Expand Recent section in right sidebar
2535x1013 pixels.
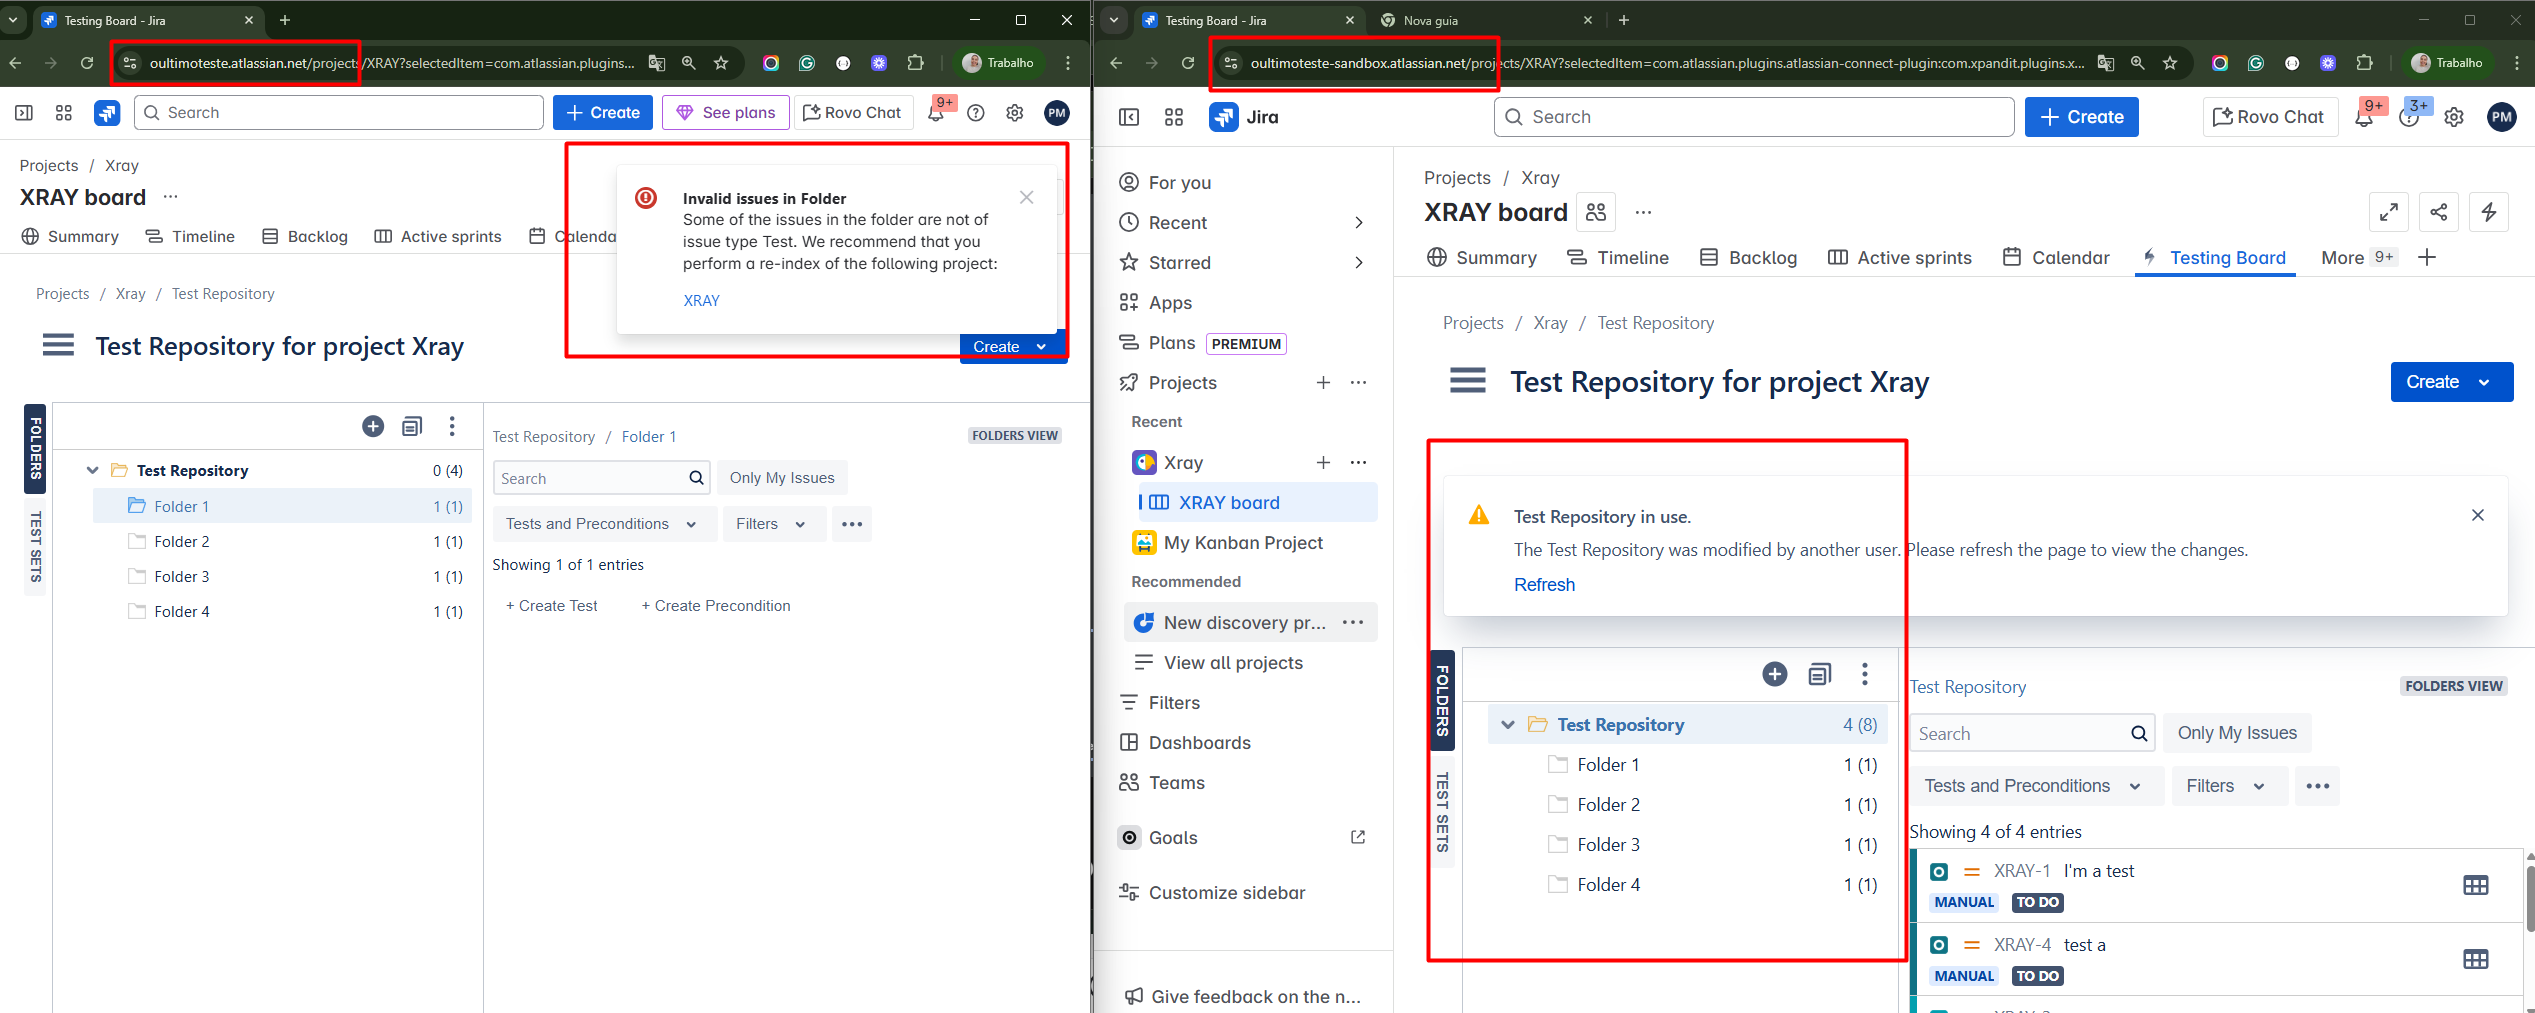pyautogui.click(x=1358, y=222)
